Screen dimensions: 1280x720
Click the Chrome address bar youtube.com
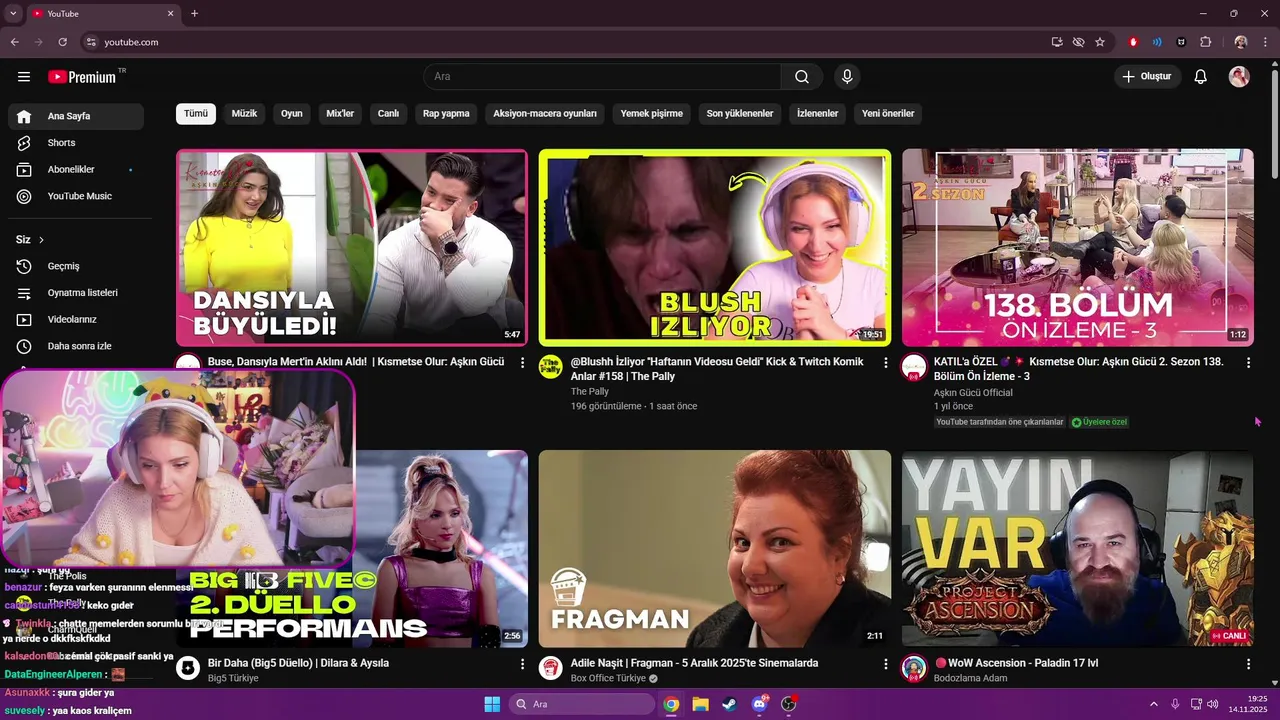coord(560,42)
